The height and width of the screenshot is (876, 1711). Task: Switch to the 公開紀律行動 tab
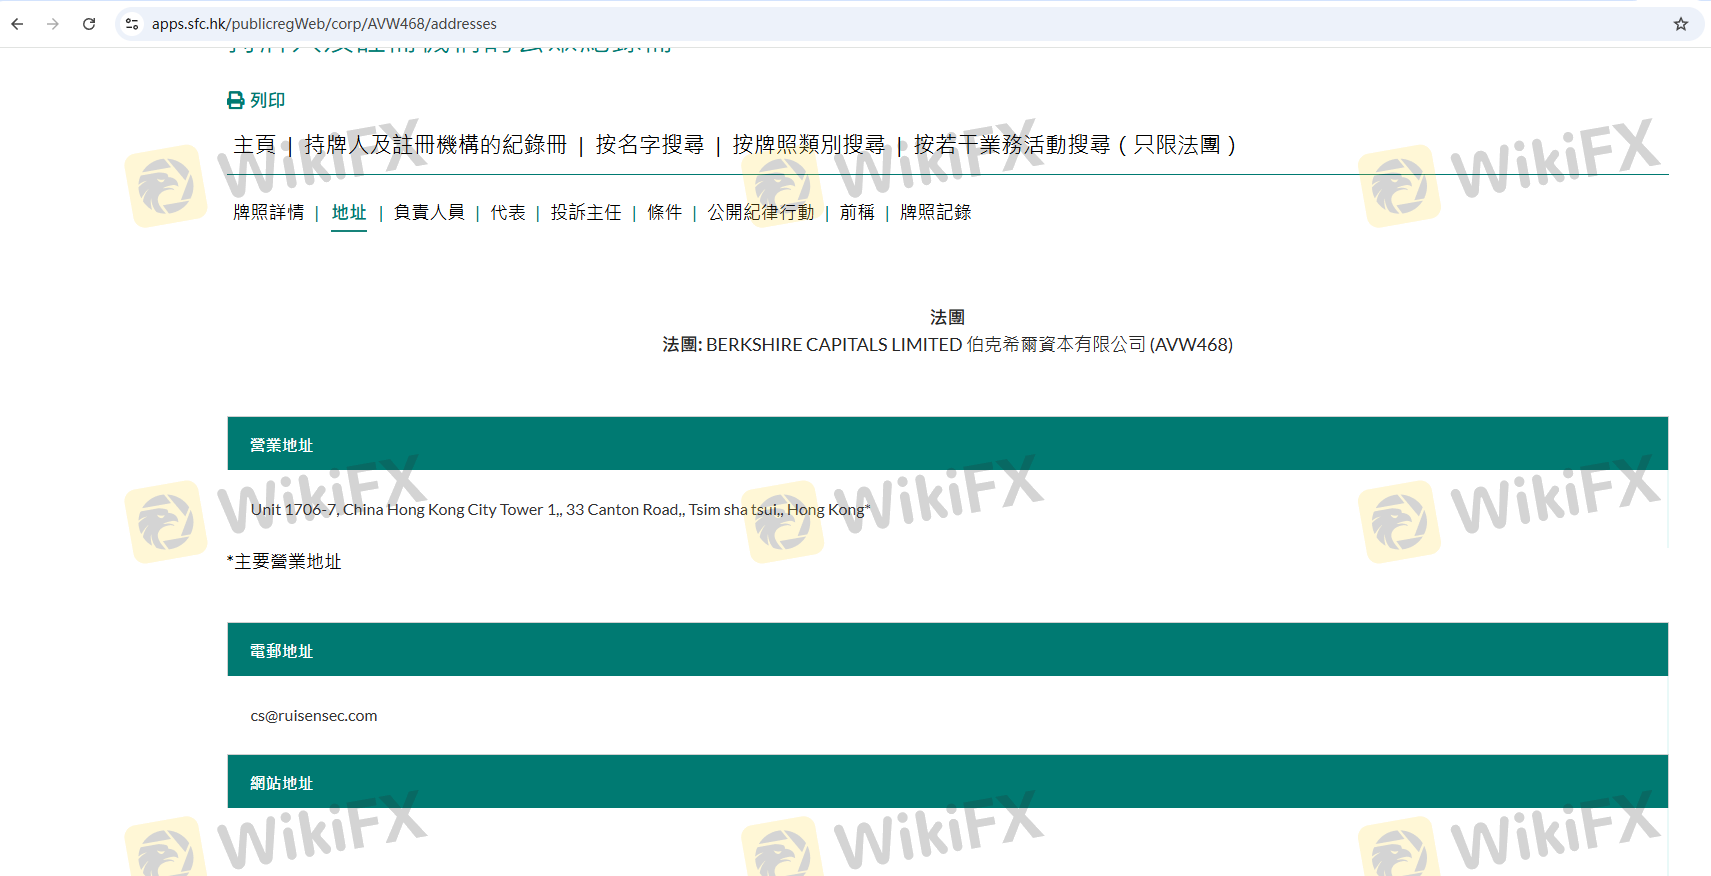point(761,212)
